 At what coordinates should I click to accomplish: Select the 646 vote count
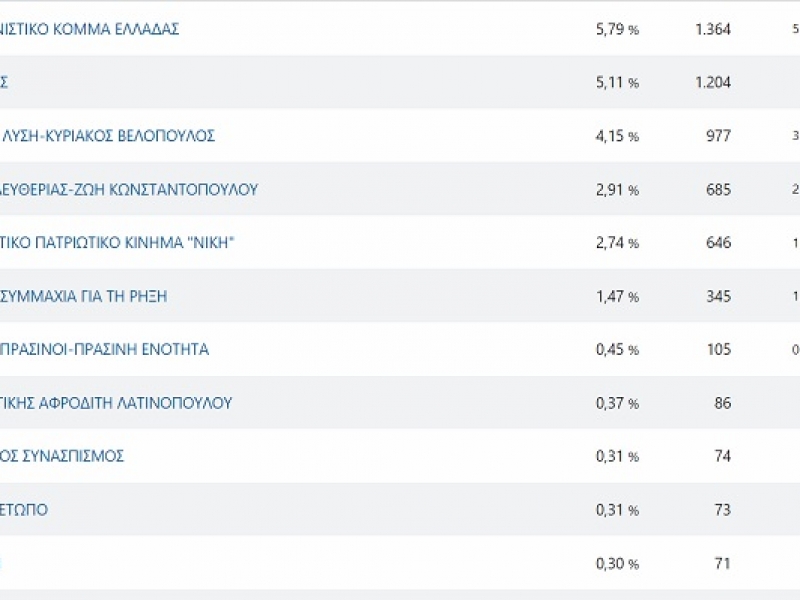718,243
